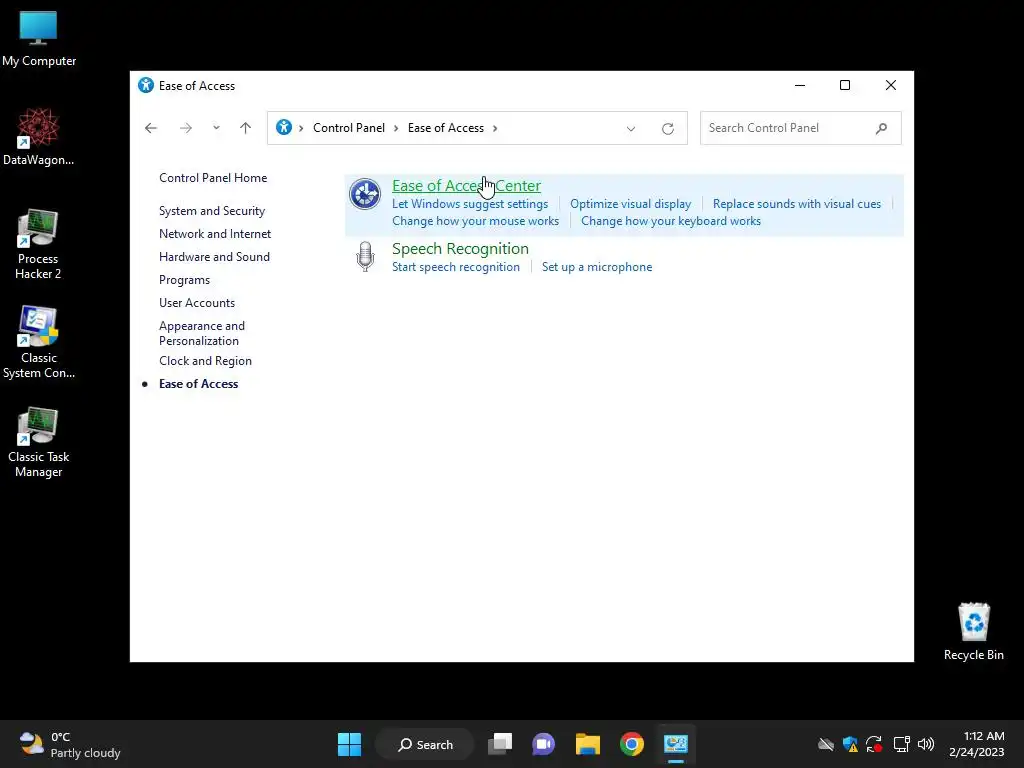Open the clock showing 1:12 AM
This screenshot has height=768, width=1024.
point(976,744)
